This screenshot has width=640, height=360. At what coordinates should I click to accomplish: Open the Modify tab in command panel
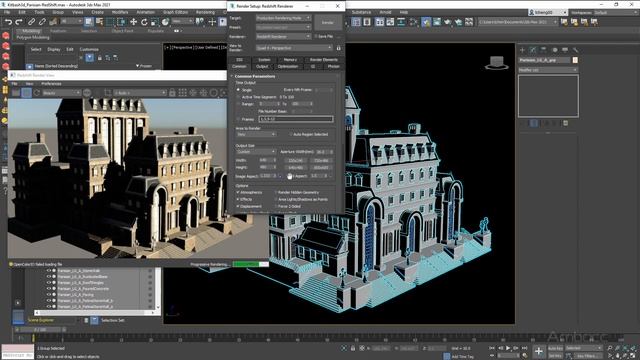[533, 50]
